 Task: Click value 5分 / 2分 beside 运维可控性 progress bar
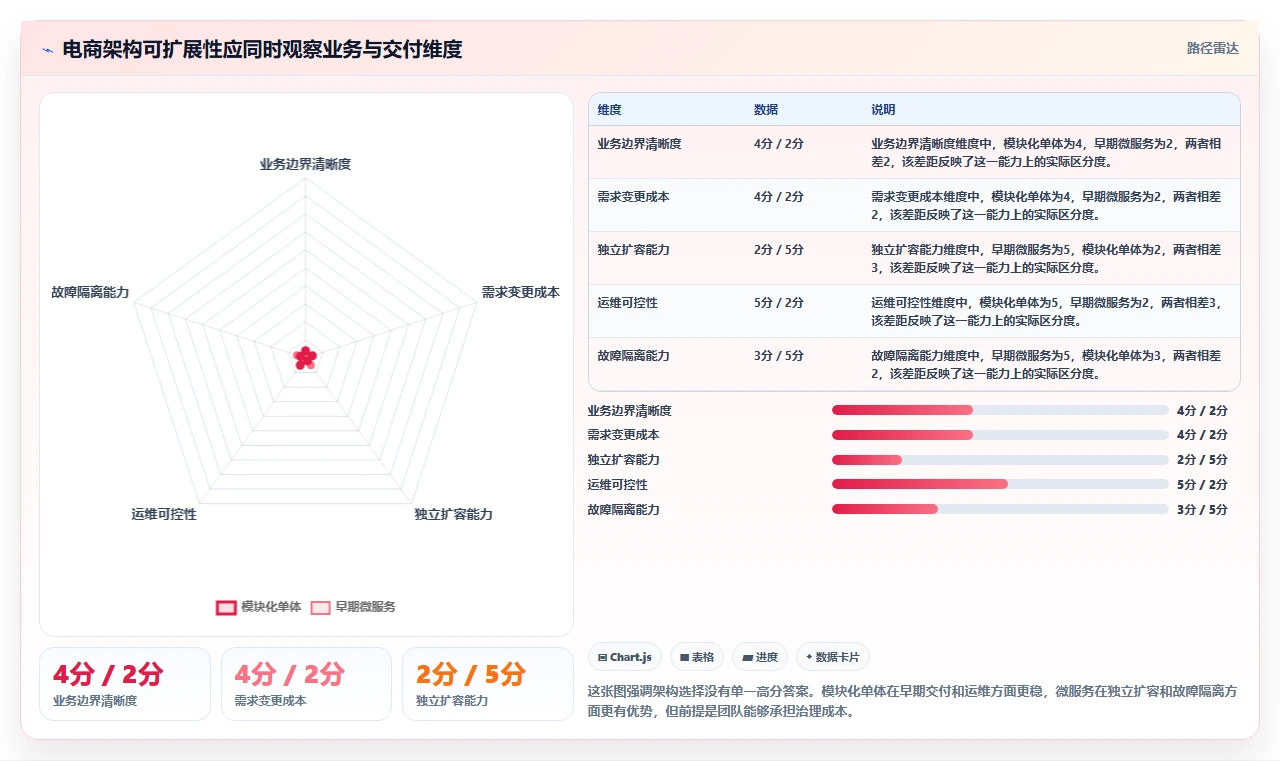point(1202,484)
